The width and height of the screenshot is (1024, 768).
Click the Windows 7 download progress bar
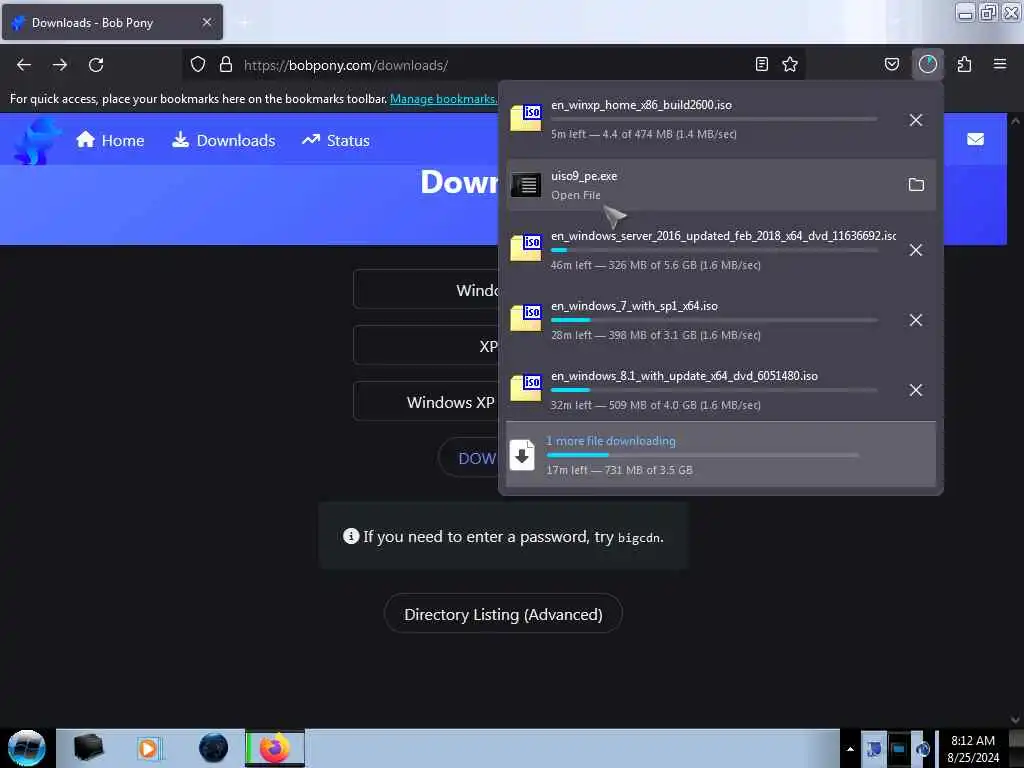click(714, 320)
